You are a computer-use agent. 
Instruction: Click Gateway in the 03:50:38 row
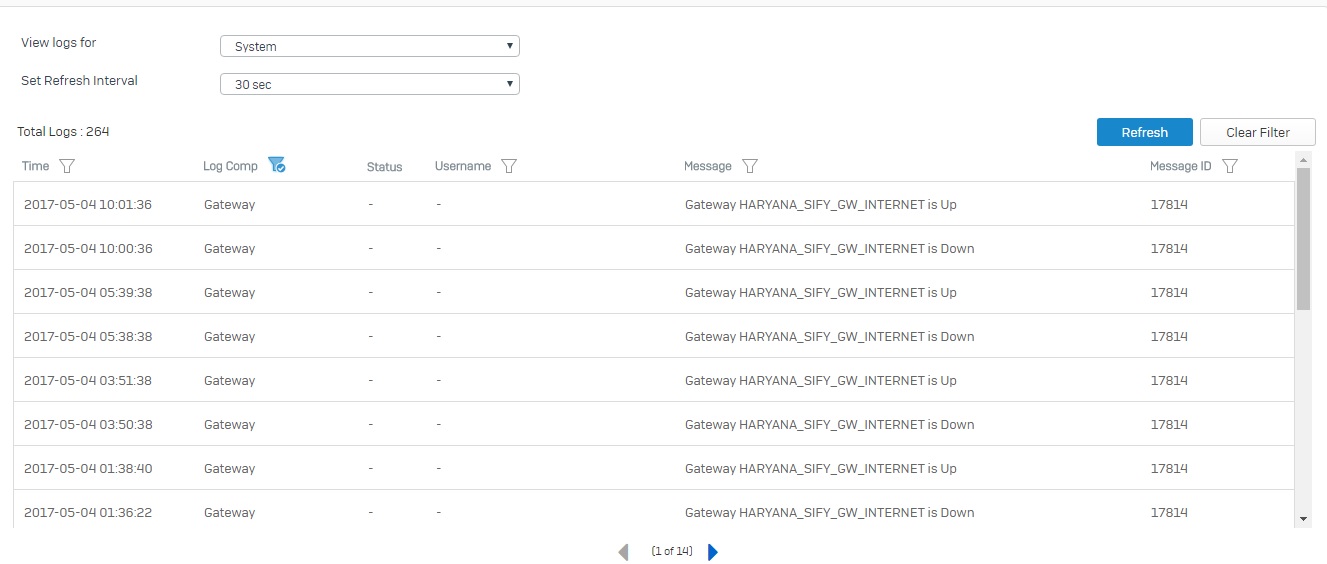(x=229, y=424)
